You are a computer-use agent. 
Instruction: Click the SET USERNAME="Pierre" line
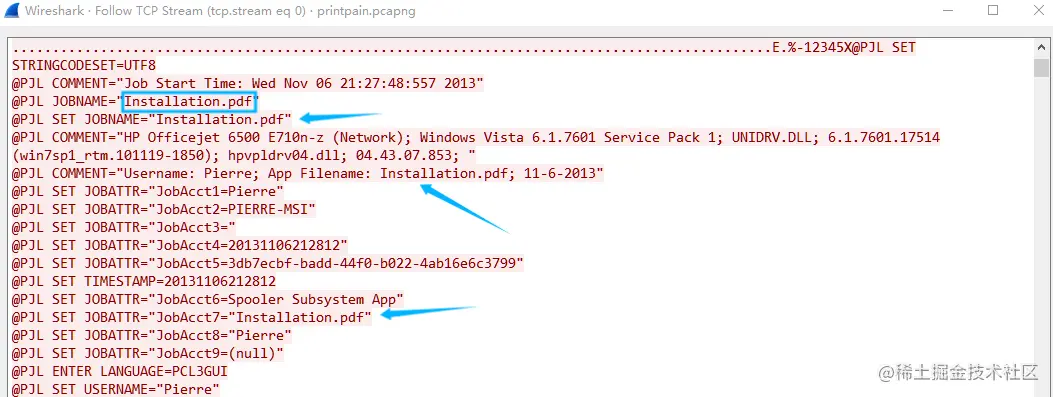[116, 389]
